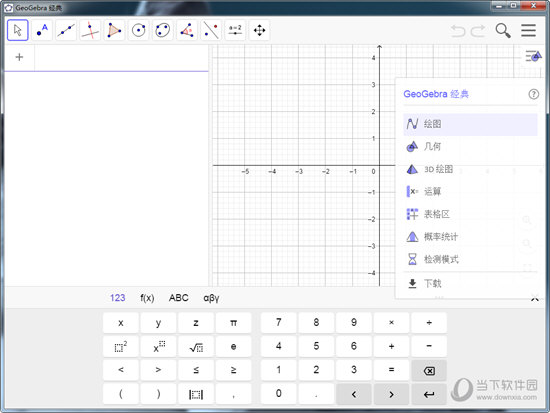Viewport: 550px width, 413px height.
Task: Tap the absolute value key
Action: 196,394
